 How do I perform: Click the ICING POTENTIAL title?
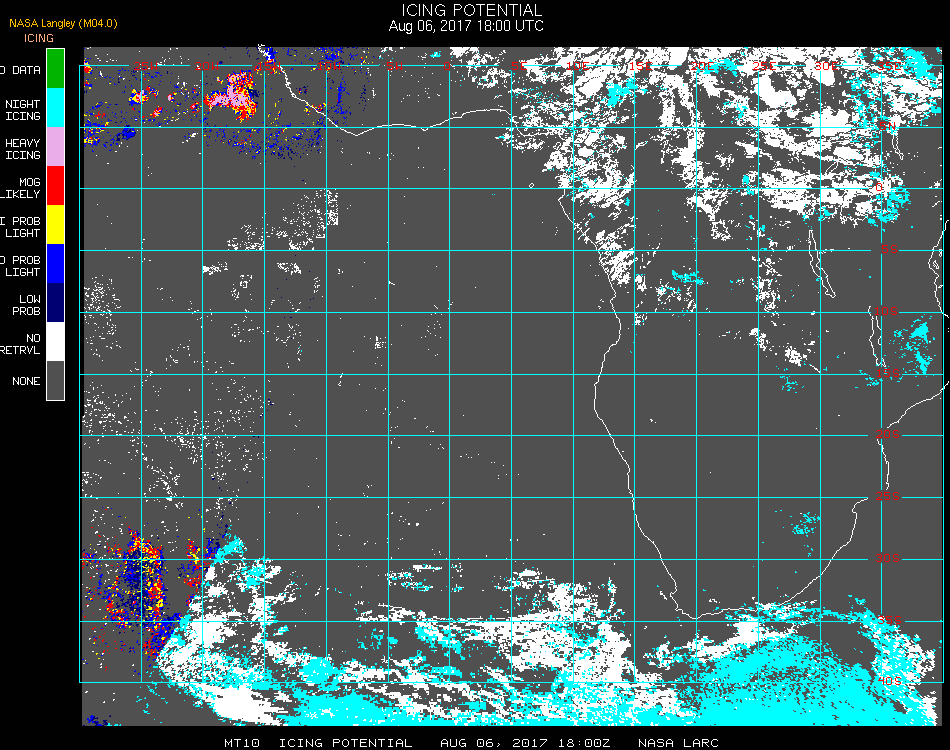pos(472,10)
